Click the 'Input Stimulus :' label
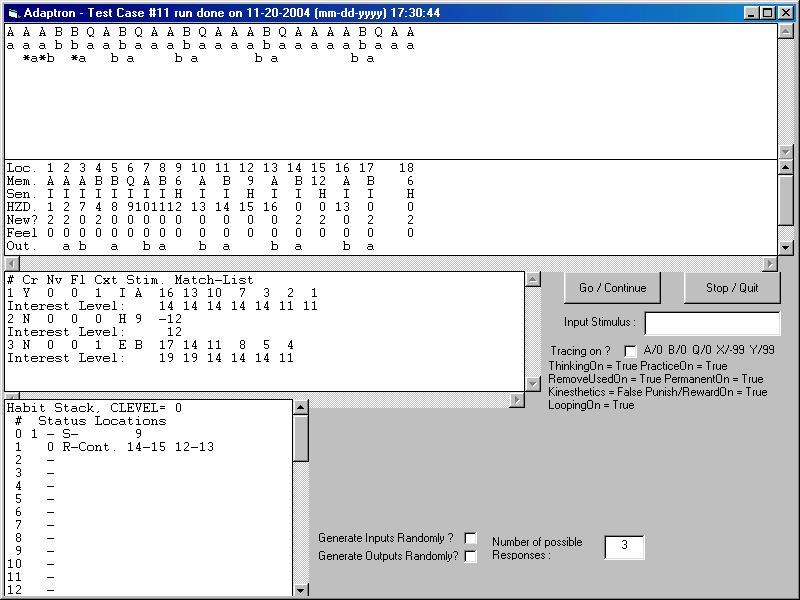800x600 pixels. [600, 322]
